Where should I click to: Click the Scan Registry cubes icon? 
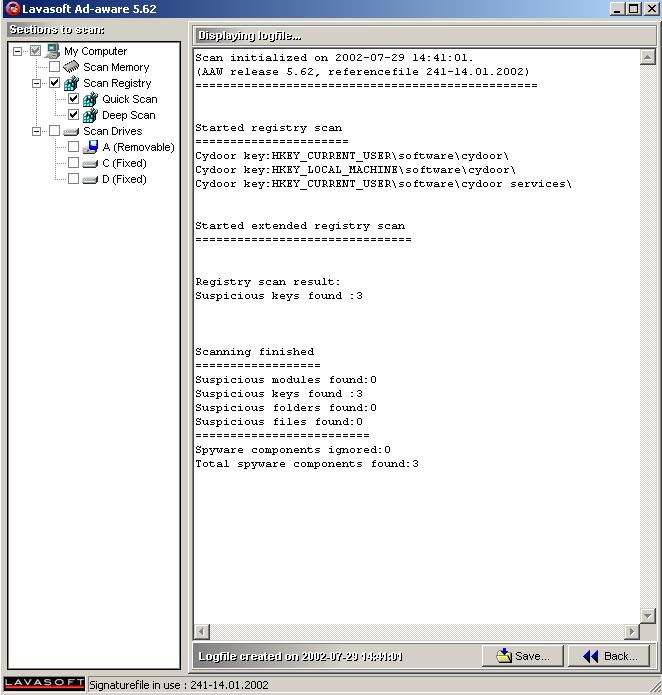click(71, 83)
